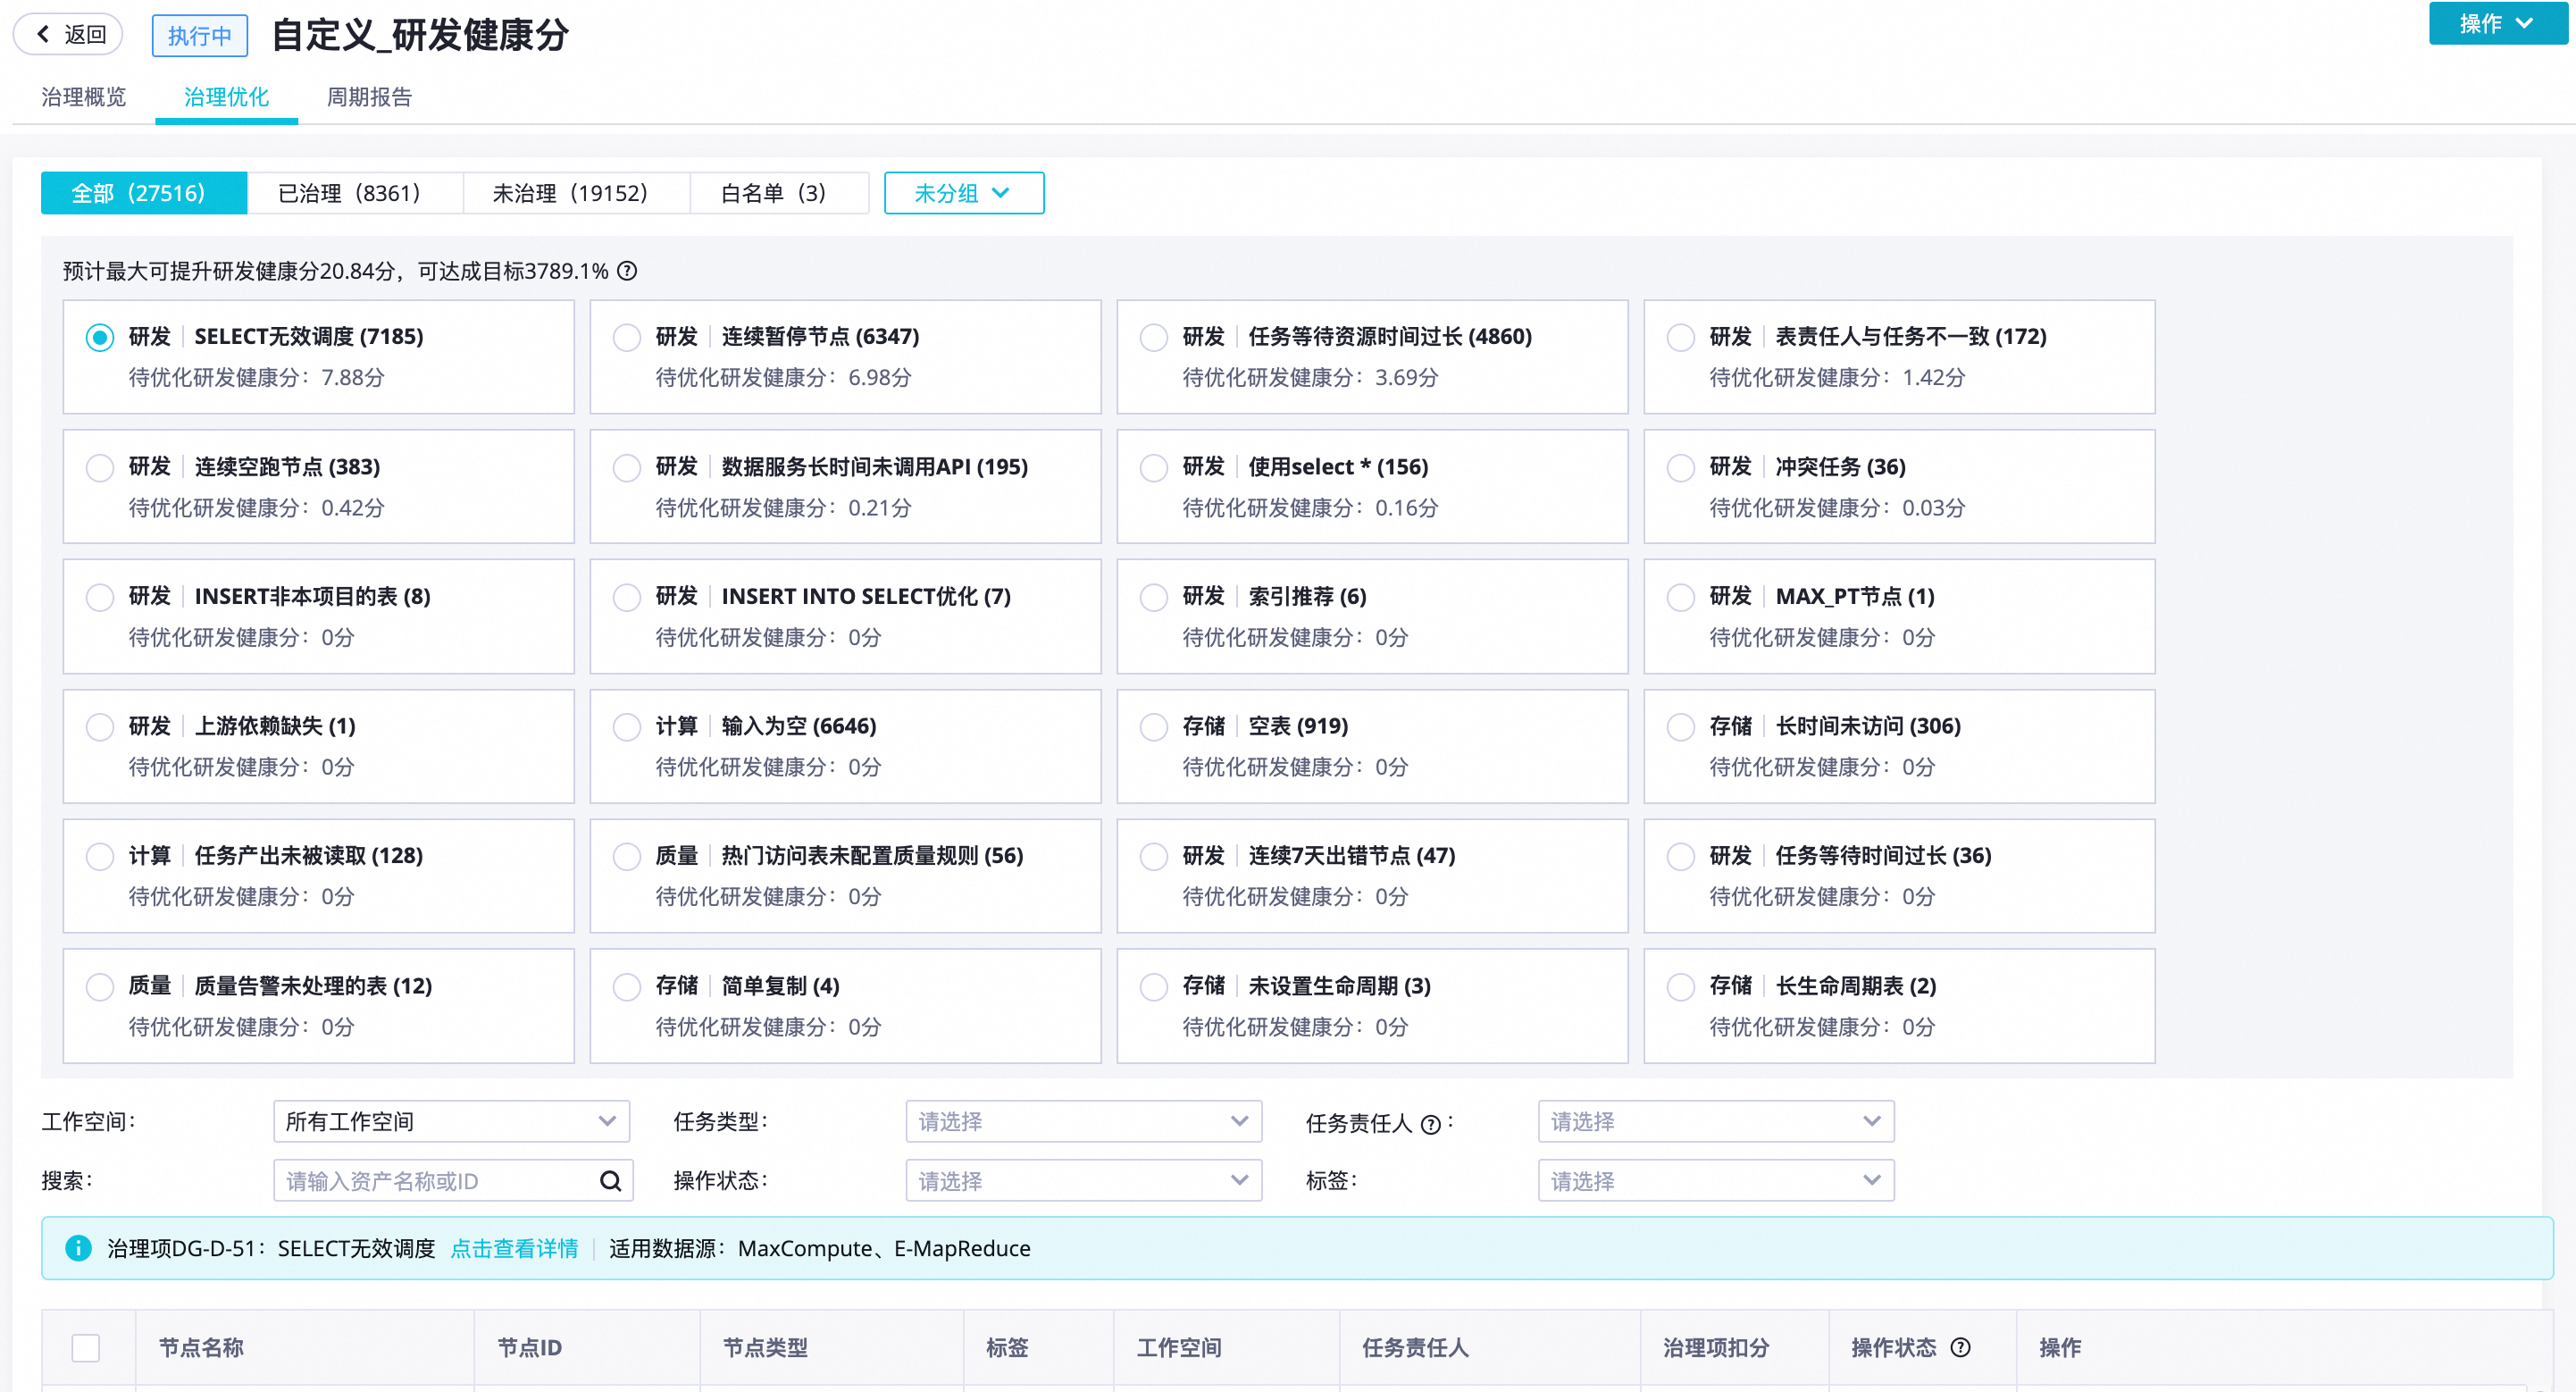
Task: Switch to the 治理优化 tab
Action: [x=226, y=97]
